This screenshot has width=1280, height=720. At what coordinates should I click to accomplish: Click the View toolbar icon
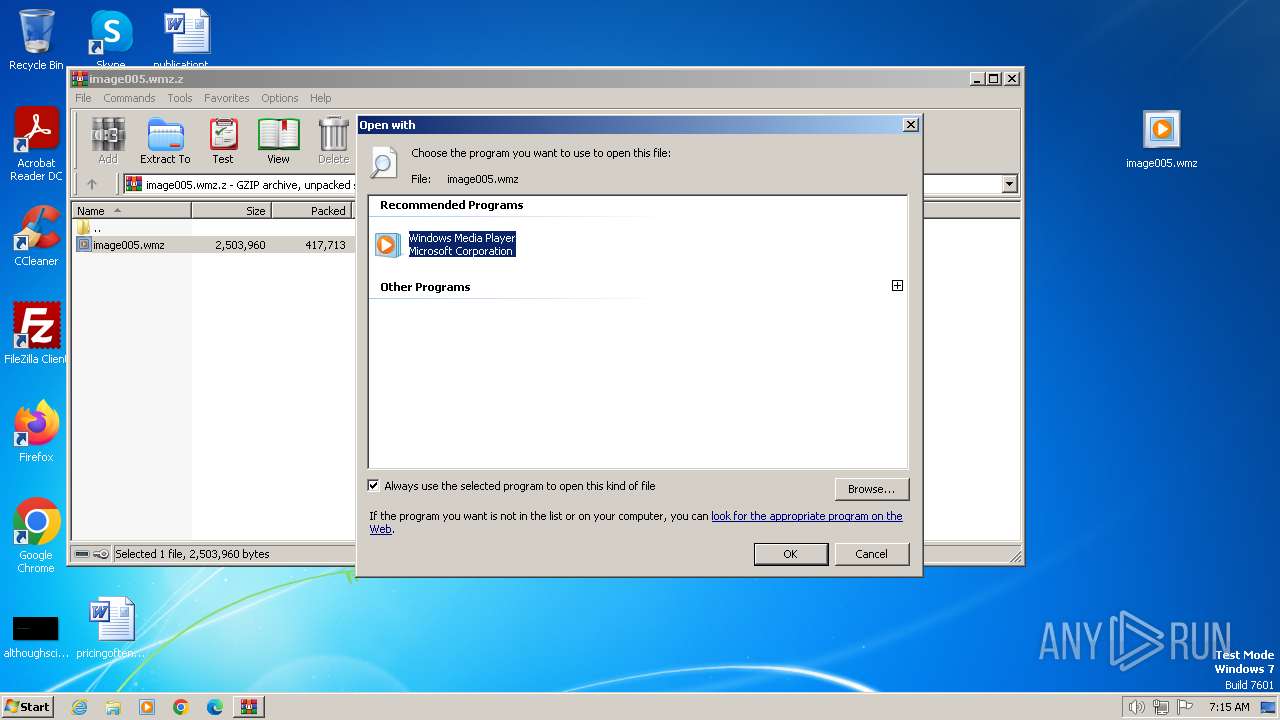[x=278, y=140]
